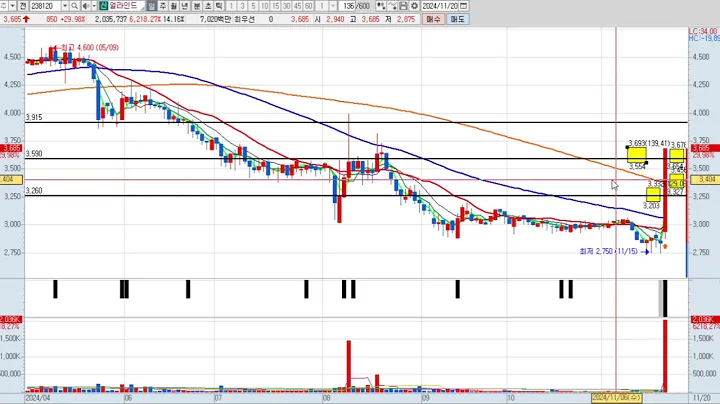Click the 전 button beside the code field
The width and height of the screenshot is (720, 404).
click(22, 6)
